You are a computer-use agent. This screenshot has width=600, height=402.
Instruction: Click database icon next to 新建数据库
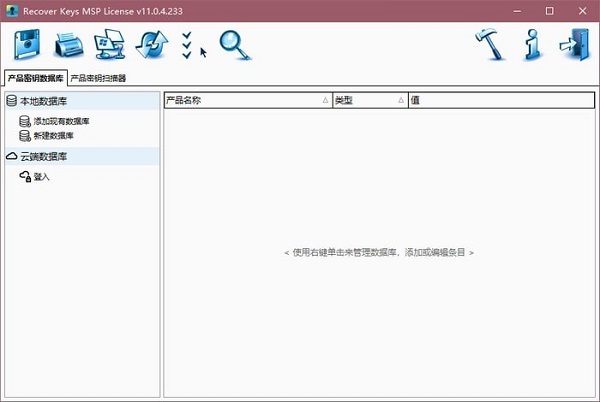tap(25, 136)
